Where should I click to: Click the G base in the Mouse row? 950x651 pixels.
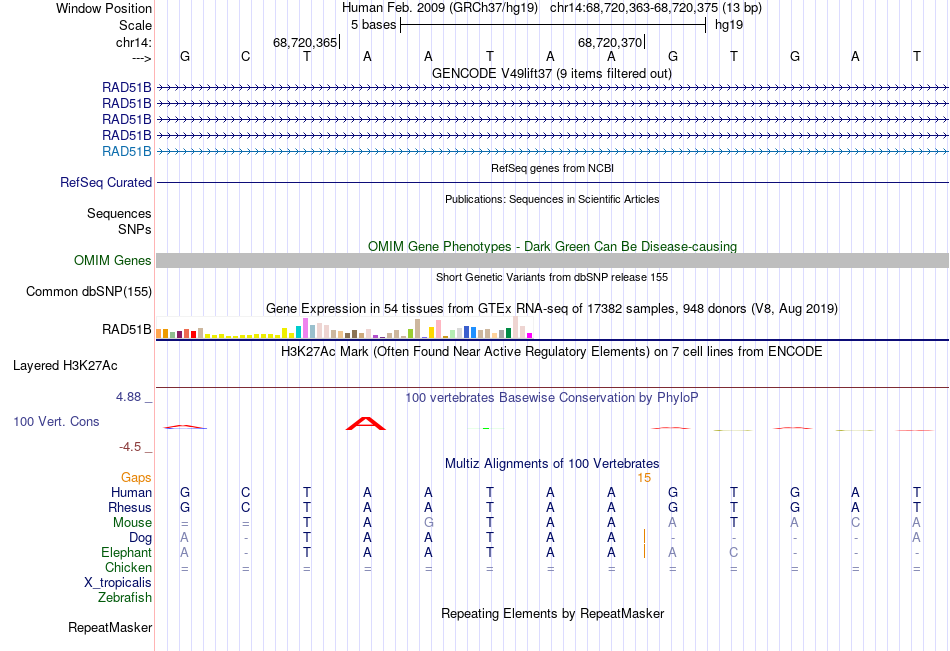[428, 522]
